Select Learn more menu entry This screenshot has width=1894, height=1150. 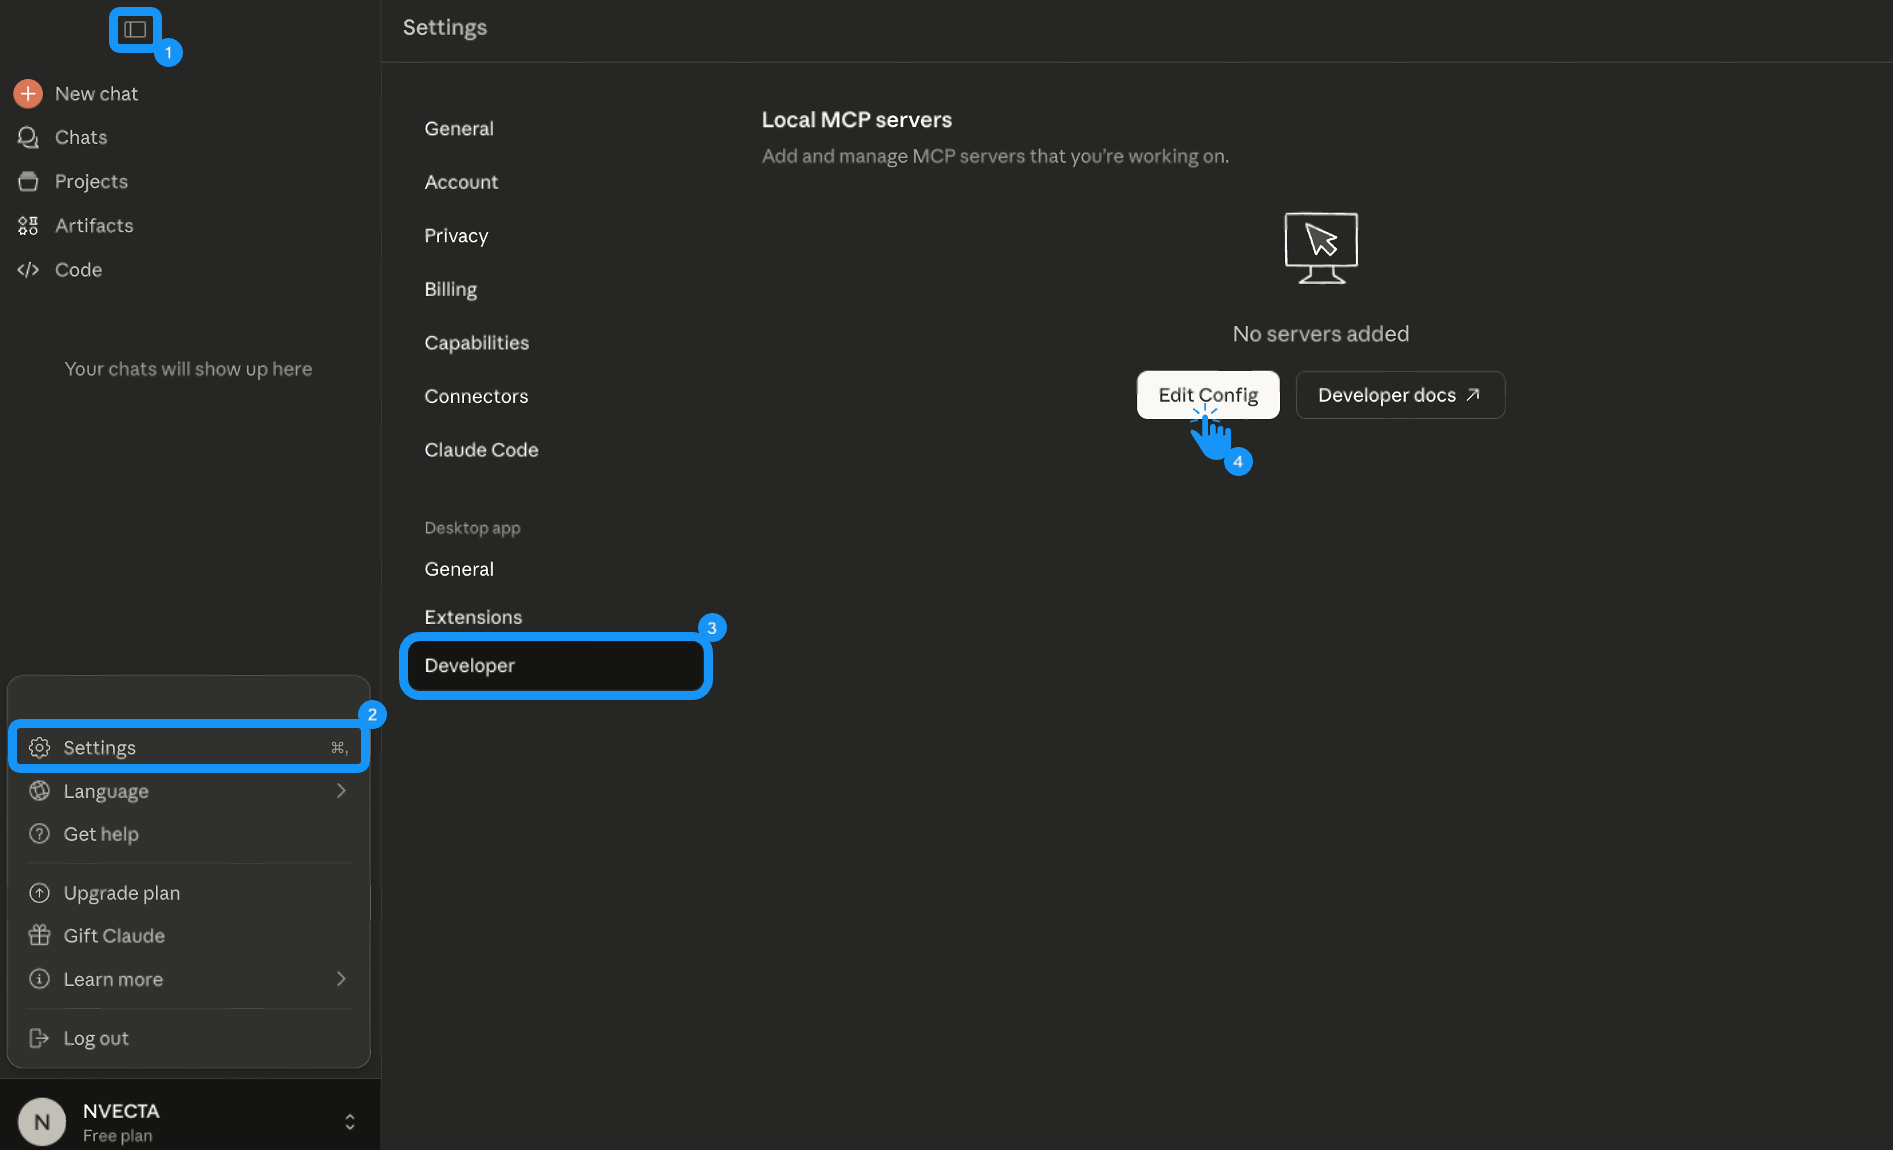pyautogui.click(x=189, y=979)
